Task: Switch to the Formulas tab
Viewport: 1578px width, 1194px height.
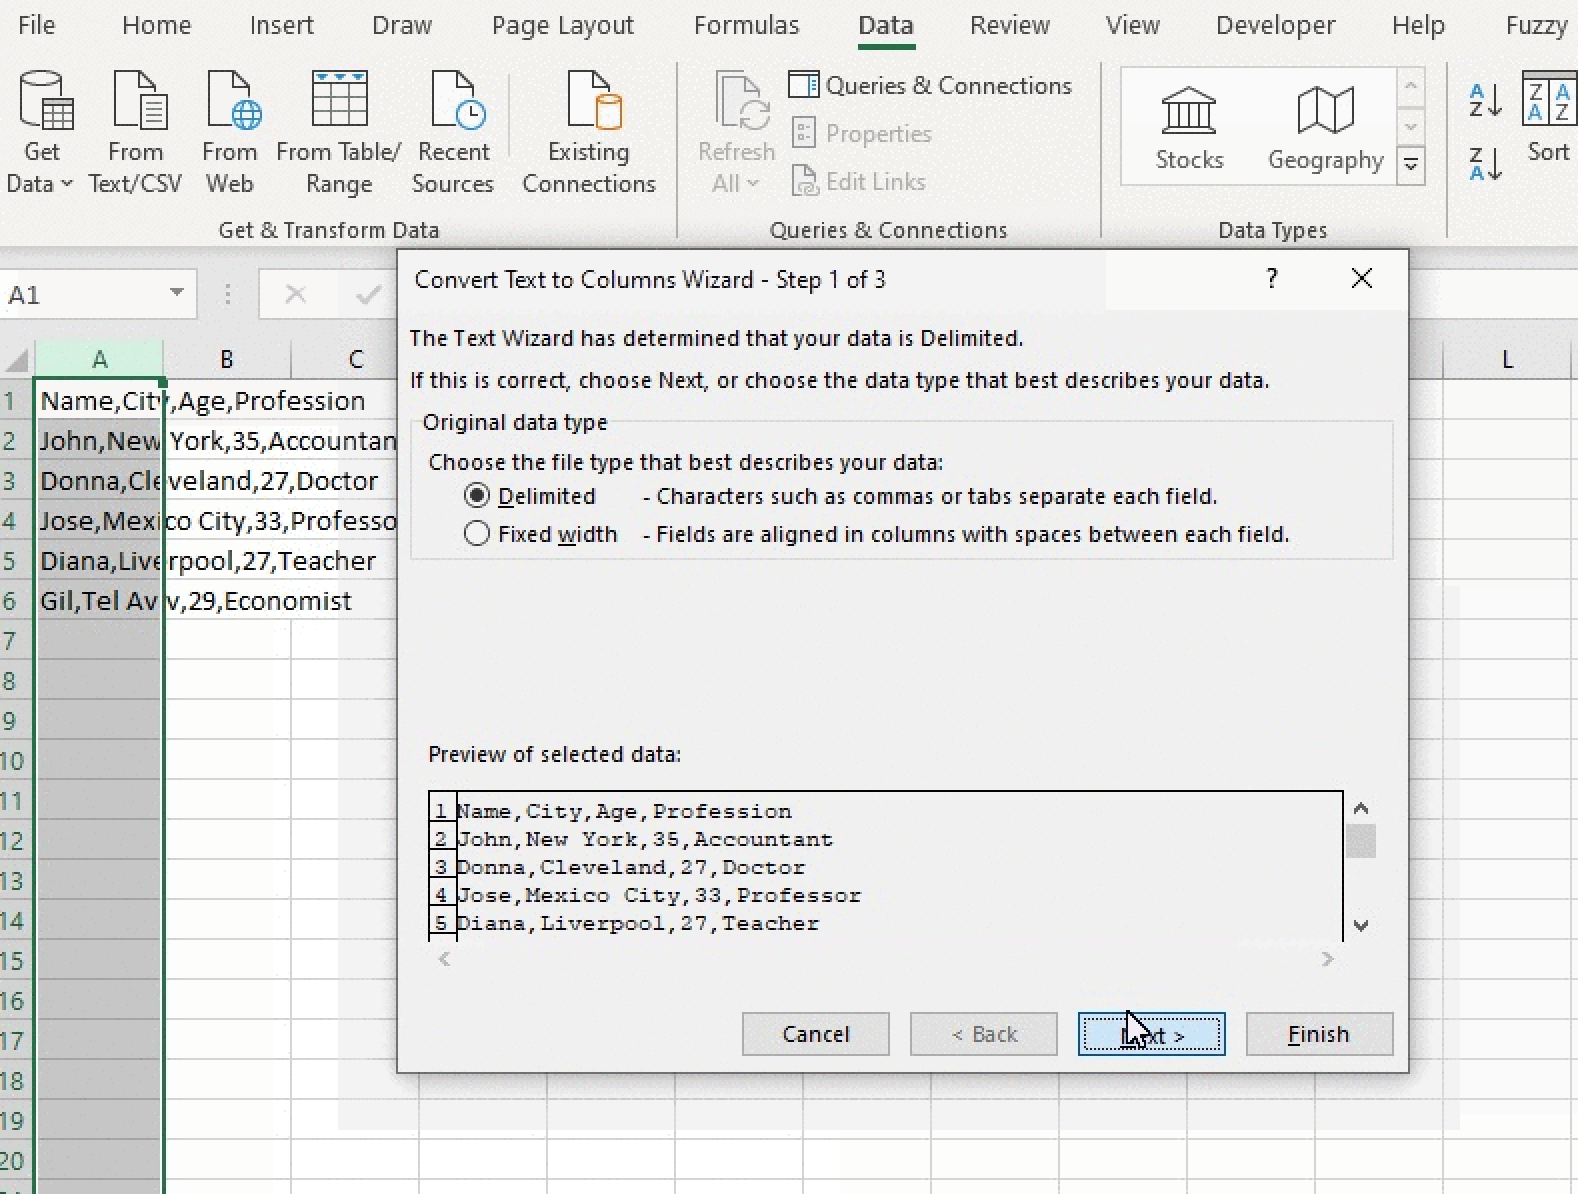Action: coord(746,25)
